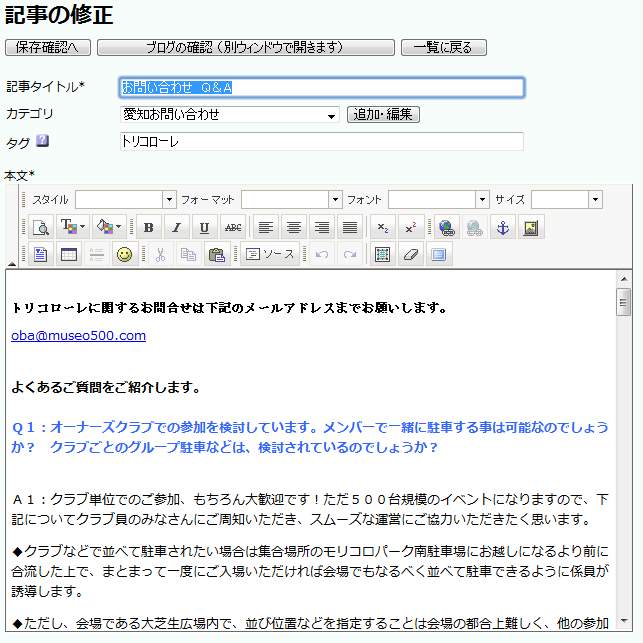Apply superscript formatting
The width and height of the screenshot is (643, 643).
pos(411,227)
